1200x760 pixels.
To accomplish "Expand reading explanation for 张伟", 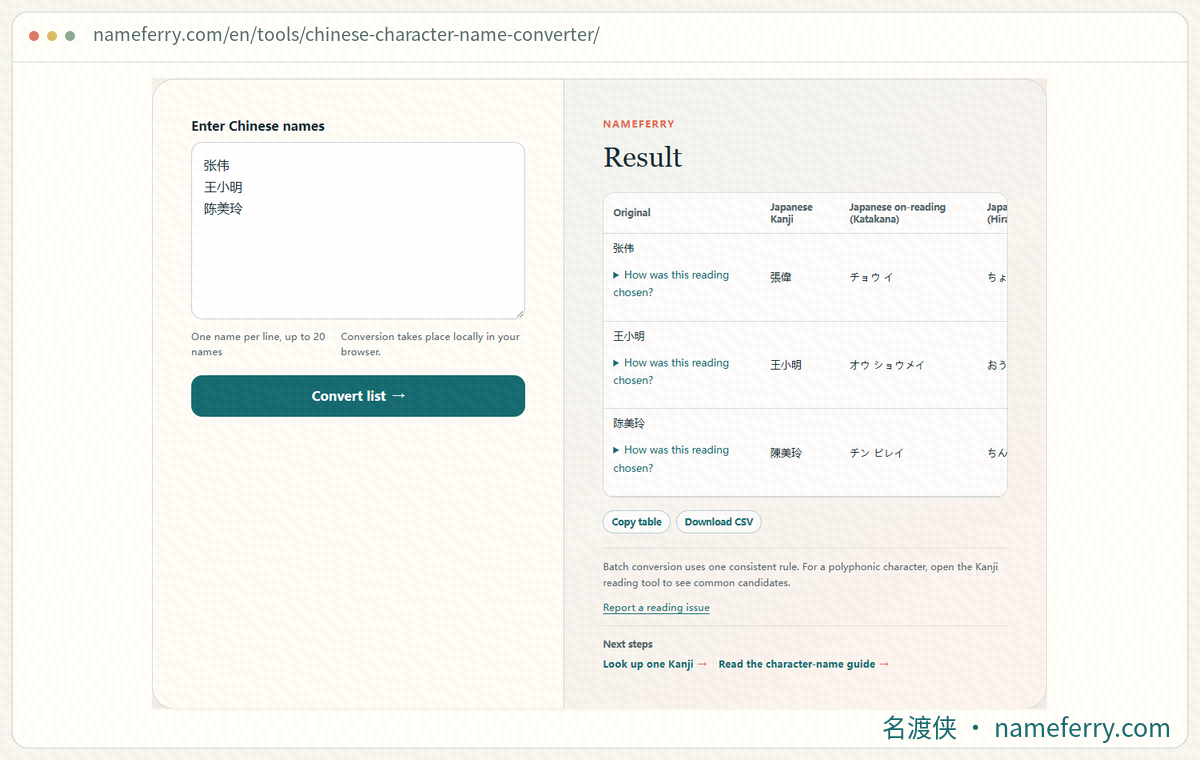I will pyautogui.click(x=671, y=284).
